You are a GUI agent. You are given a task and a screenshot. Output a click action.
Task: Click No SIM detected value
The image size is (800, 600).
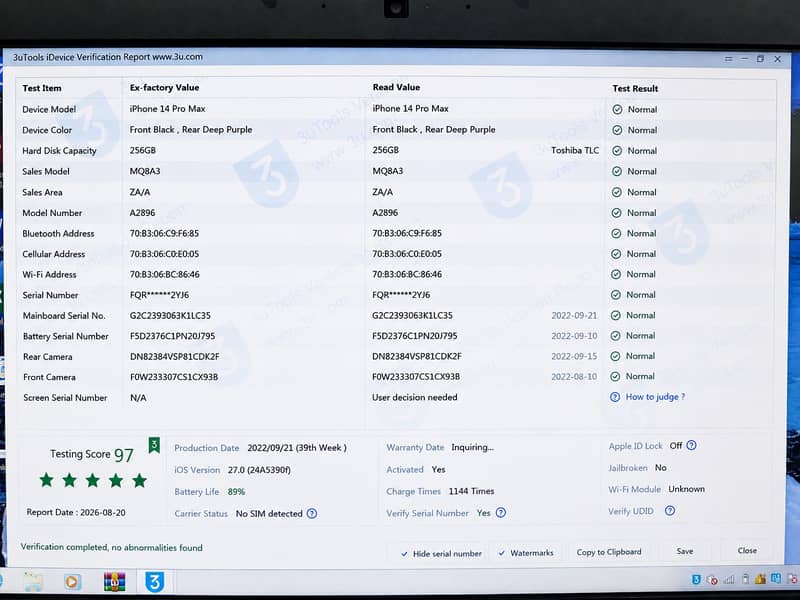[269, 514]
